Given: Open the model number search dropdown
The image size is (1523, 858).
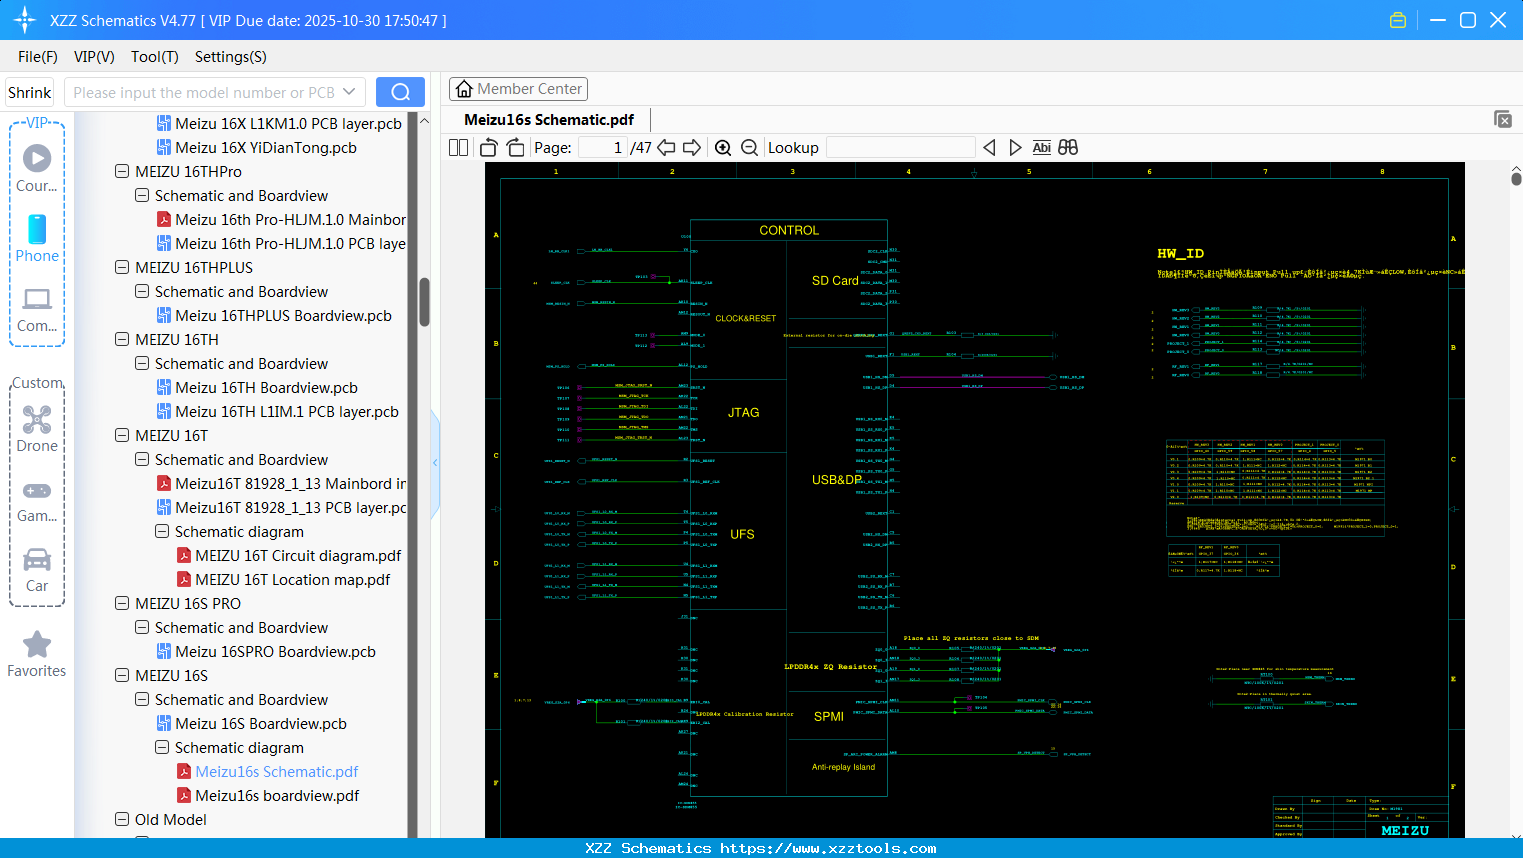Looking at the screenshot, I should pos(351,91).
